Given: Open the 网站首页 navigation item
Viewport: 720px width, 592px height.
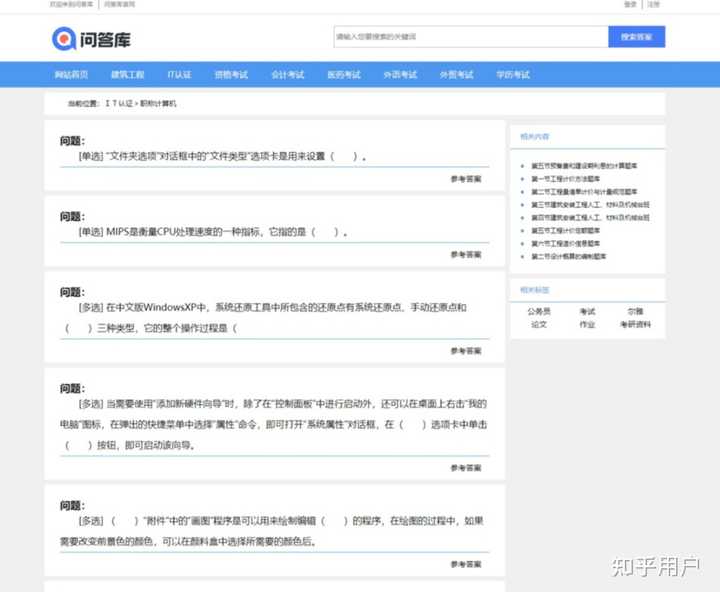Looking at the screenshot, I should click(71, 74).
